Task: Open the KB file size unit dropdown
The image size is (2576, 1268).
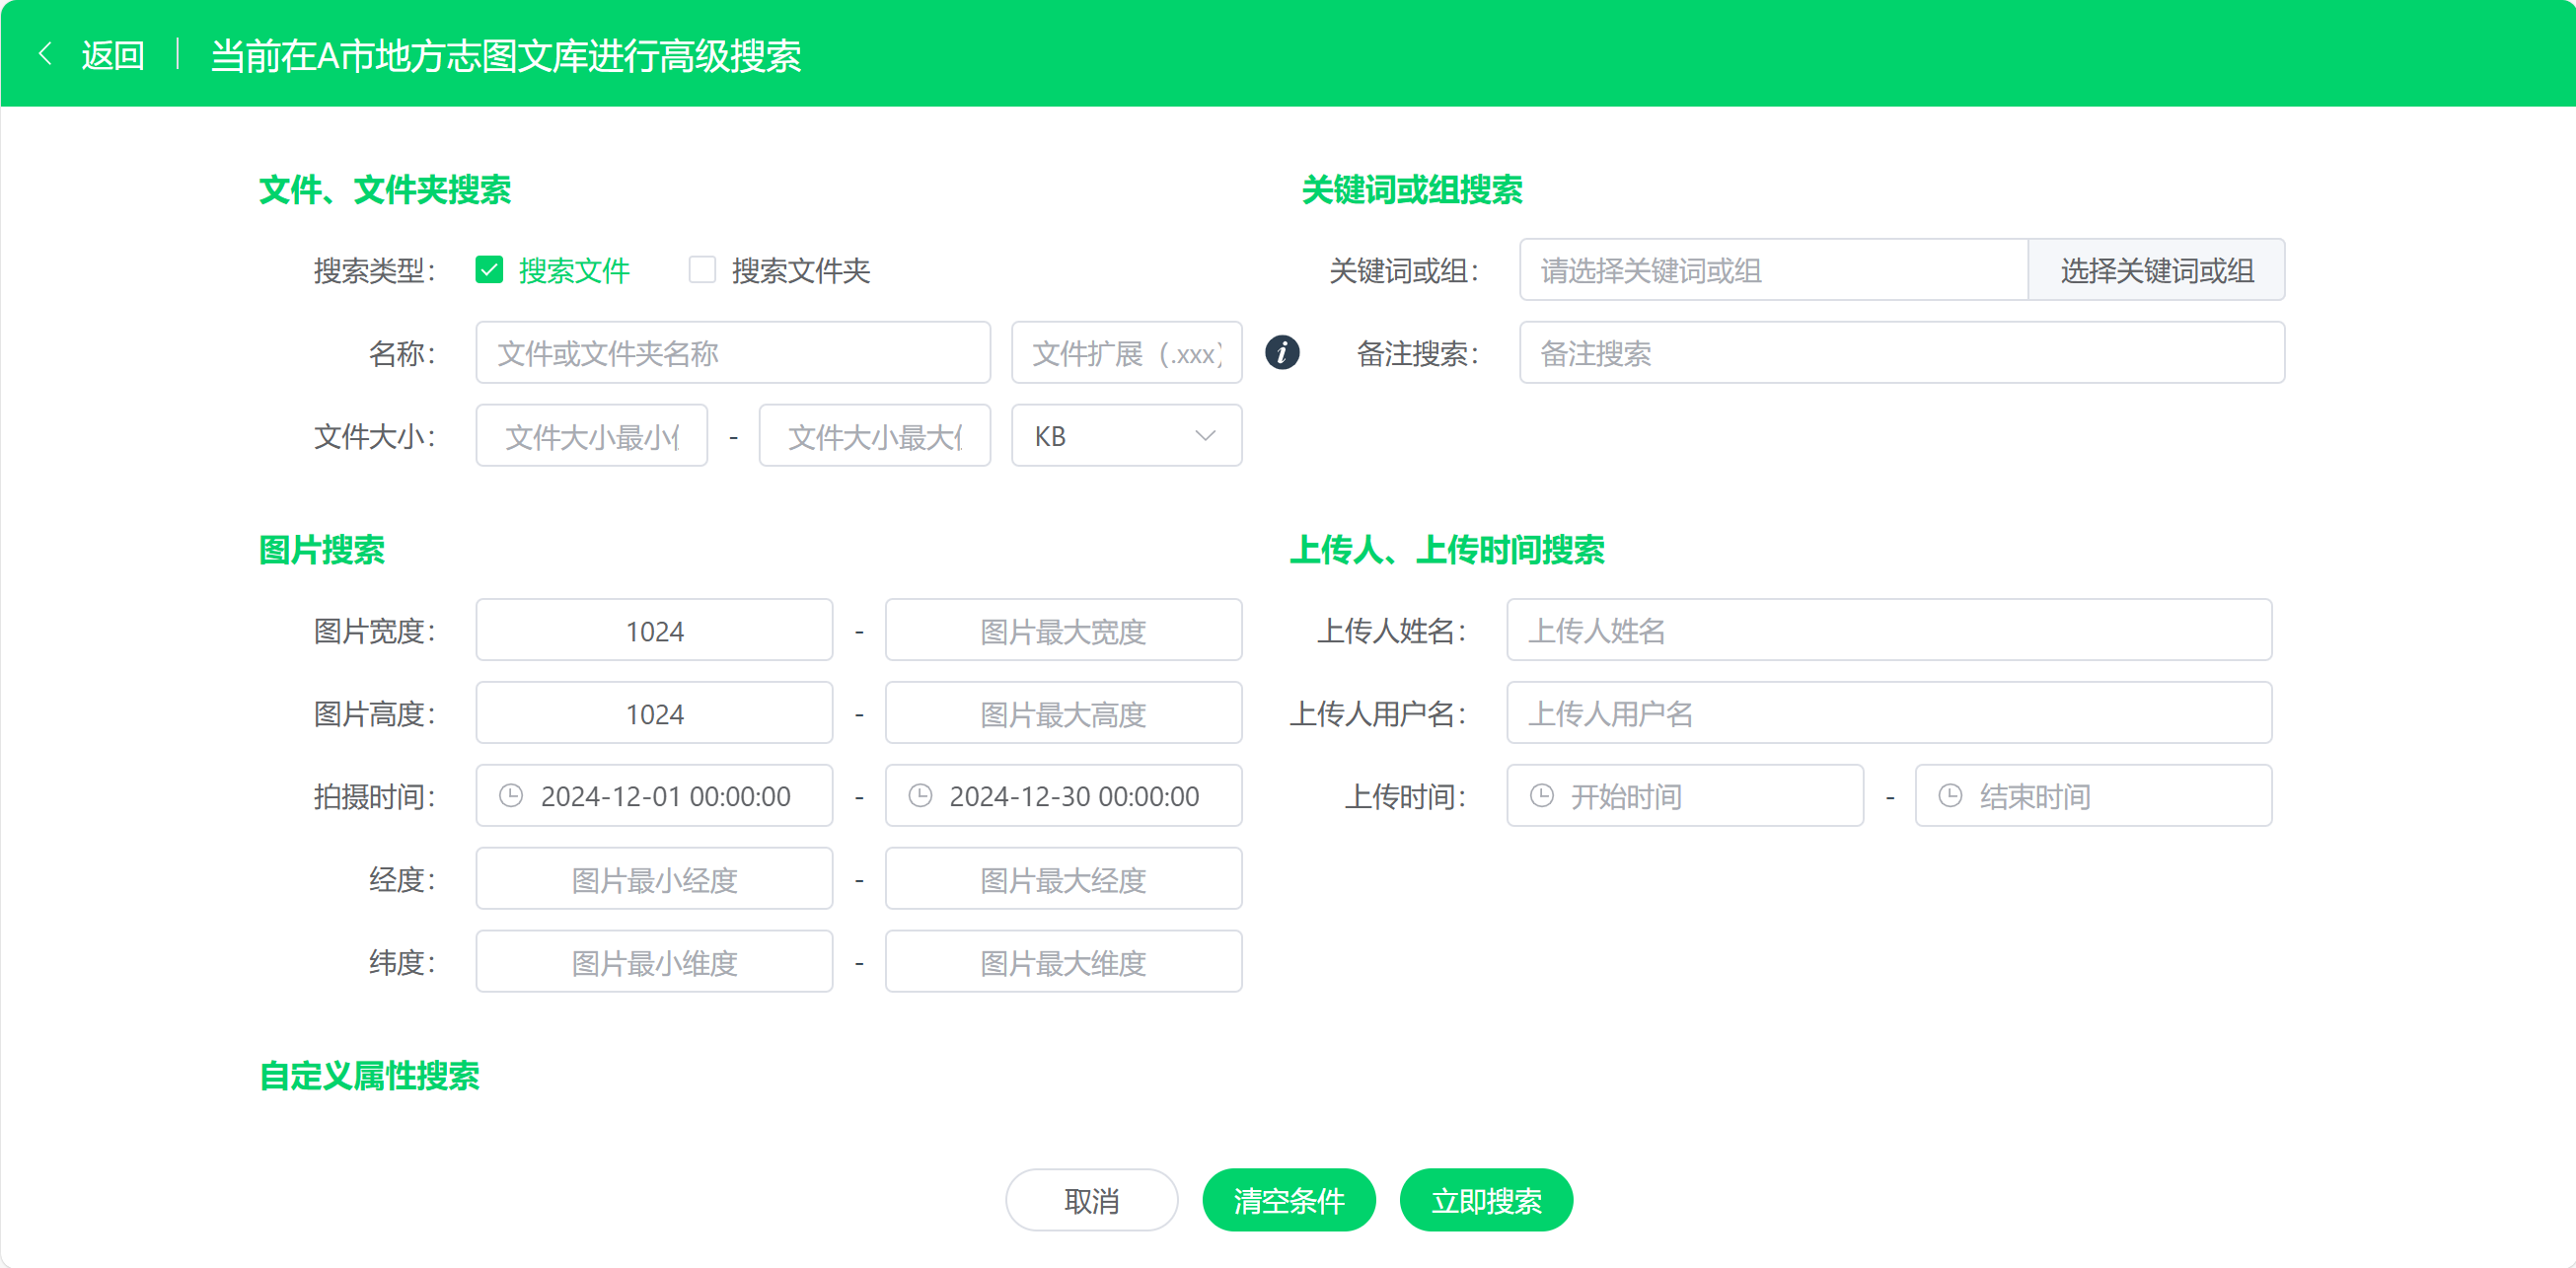Action: click(x=1126, y=436)
